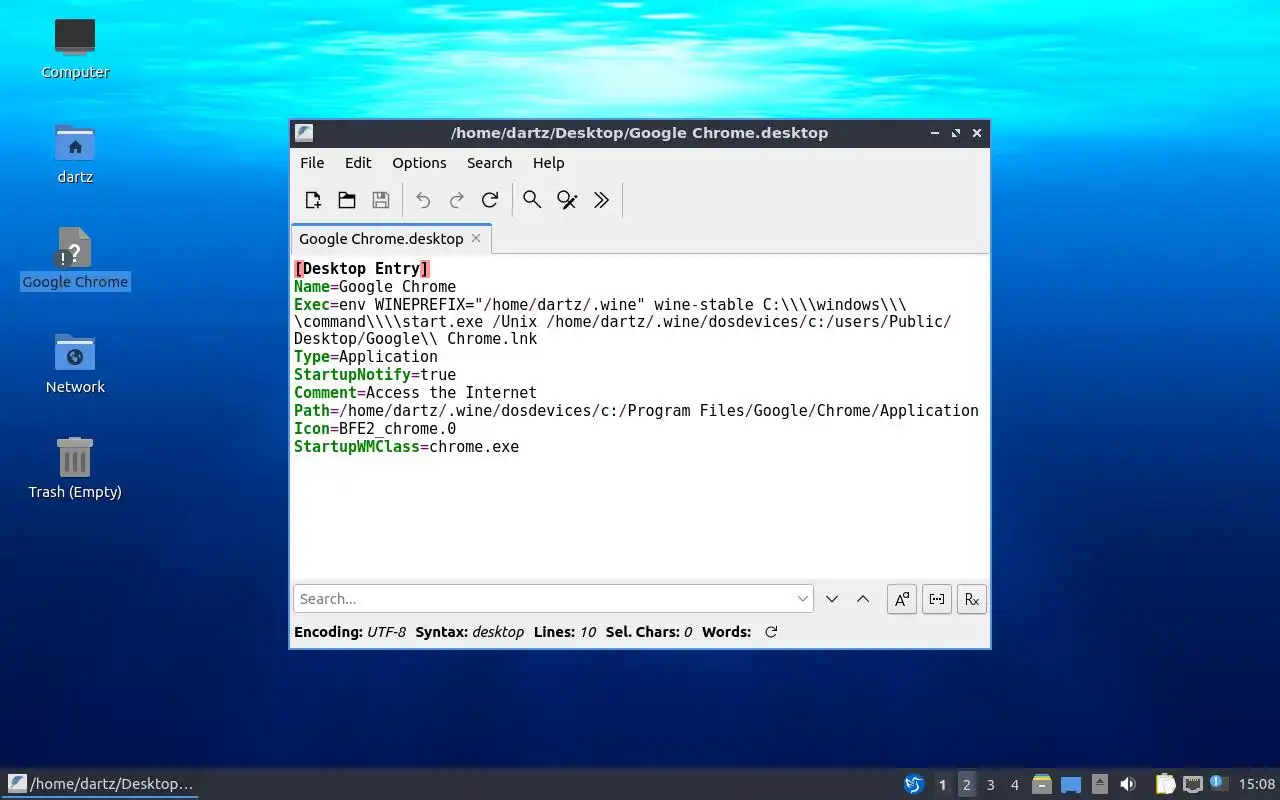Viewport: 1280px width, 800px height.
Task: Refresh the word count in status bar
Action: (771, 632)
